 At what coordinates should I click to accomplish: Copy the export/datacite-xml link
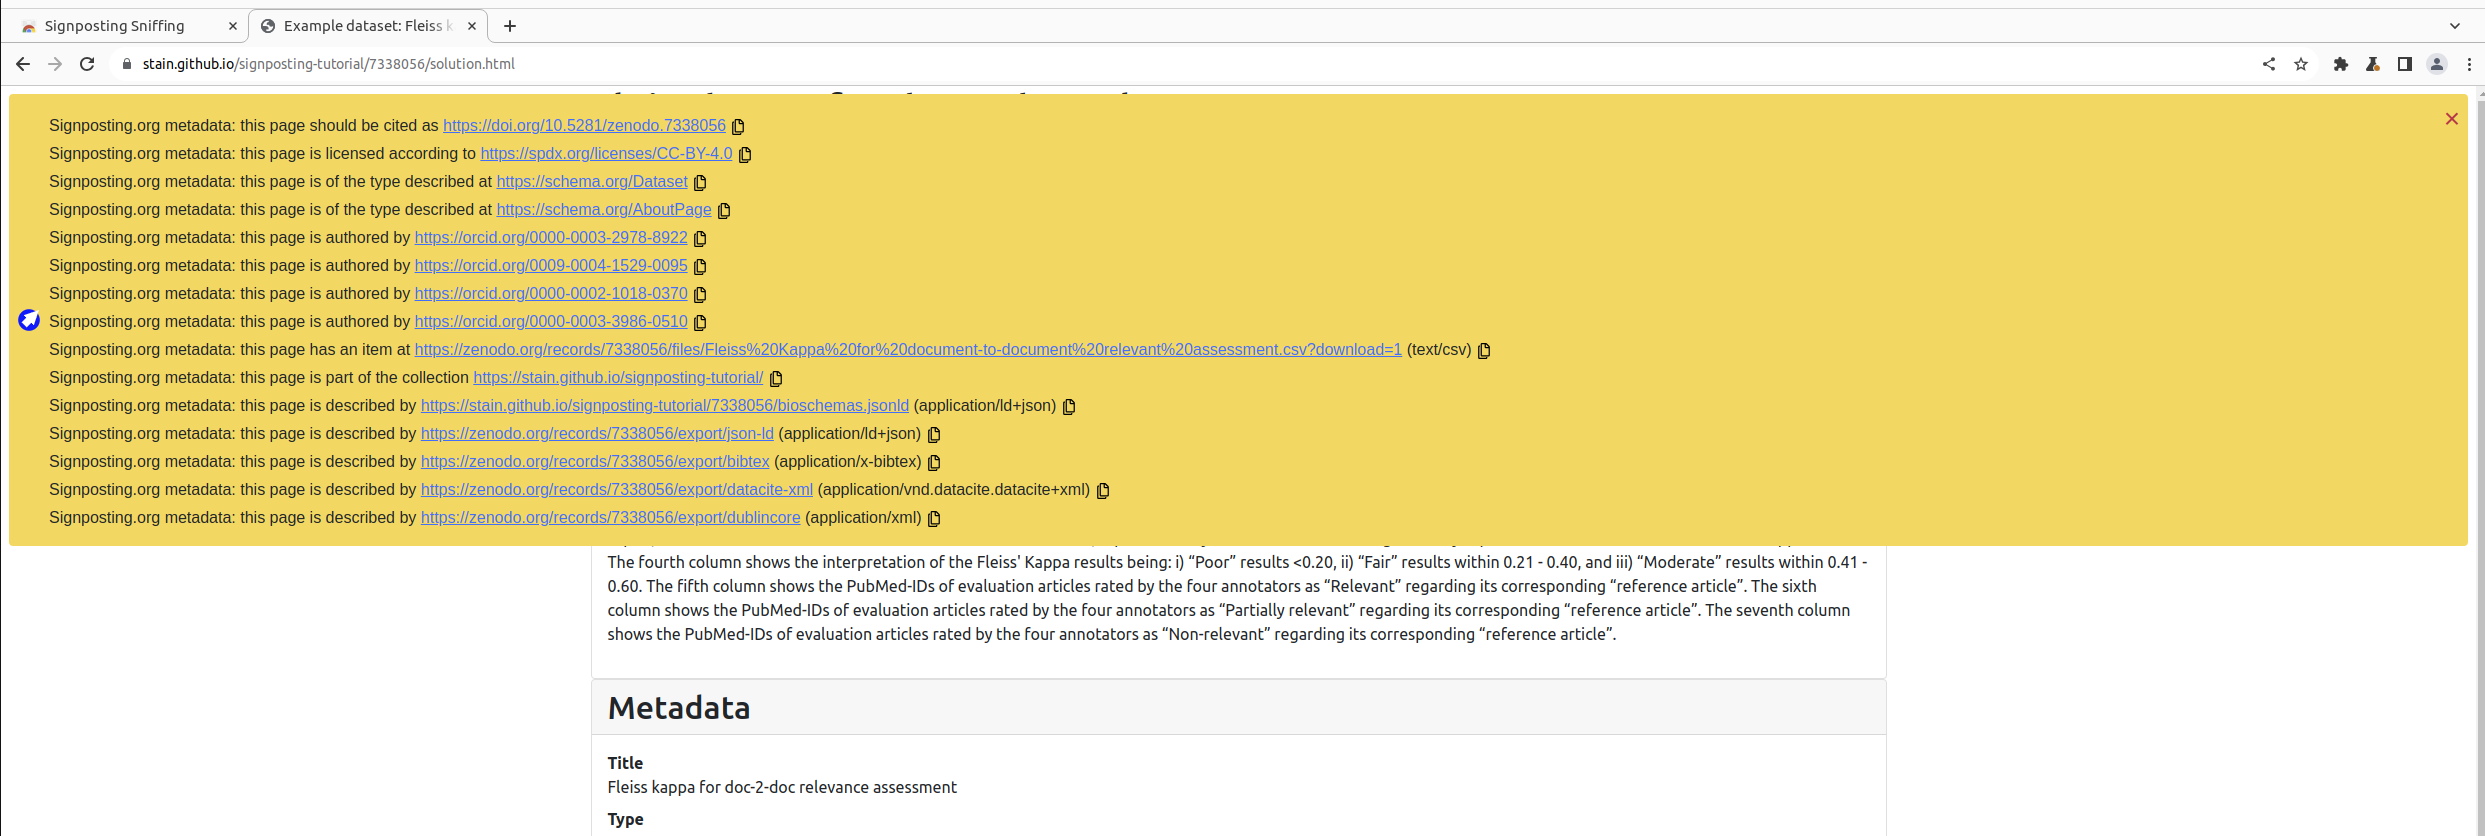pos(1103,490)
